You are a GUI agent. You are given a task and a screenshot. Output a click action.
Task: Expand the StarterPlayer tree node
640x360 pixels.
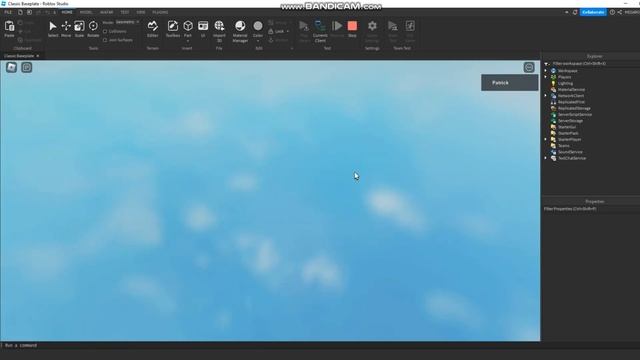click(x=546, y=139)
